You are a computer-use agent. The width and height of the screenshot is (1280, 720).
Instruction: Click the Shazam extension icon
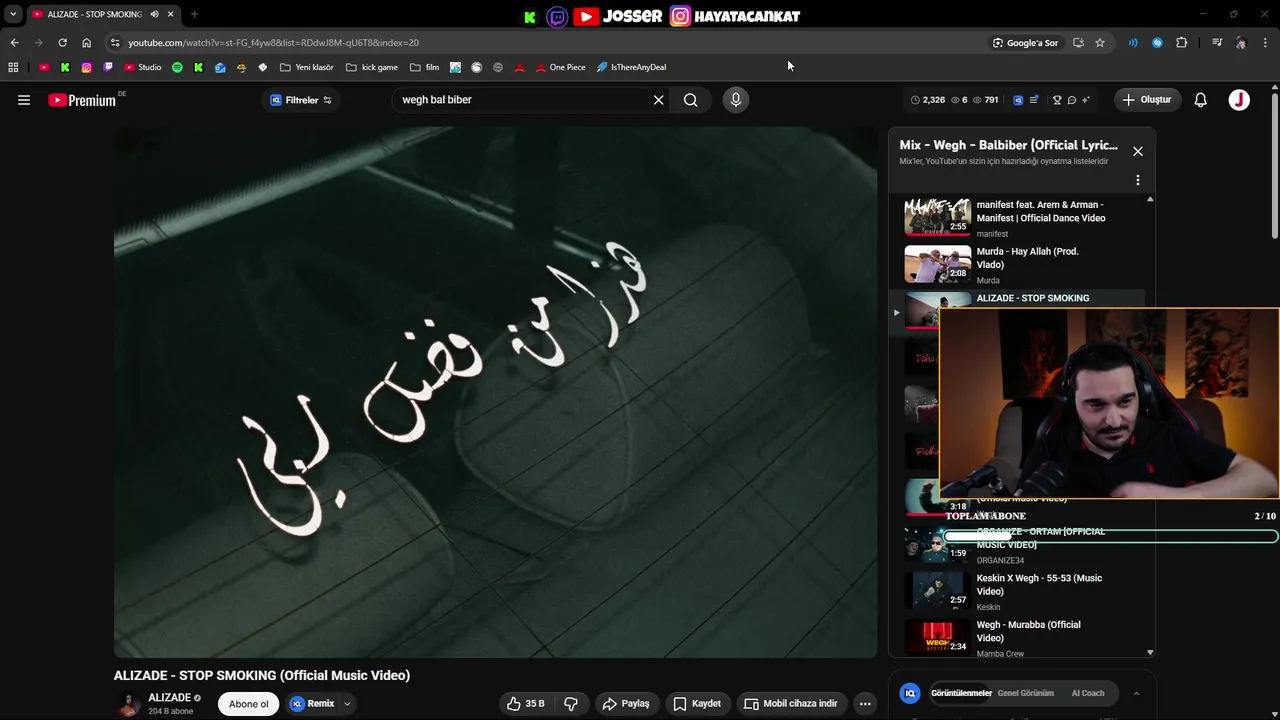[1157, 43]
